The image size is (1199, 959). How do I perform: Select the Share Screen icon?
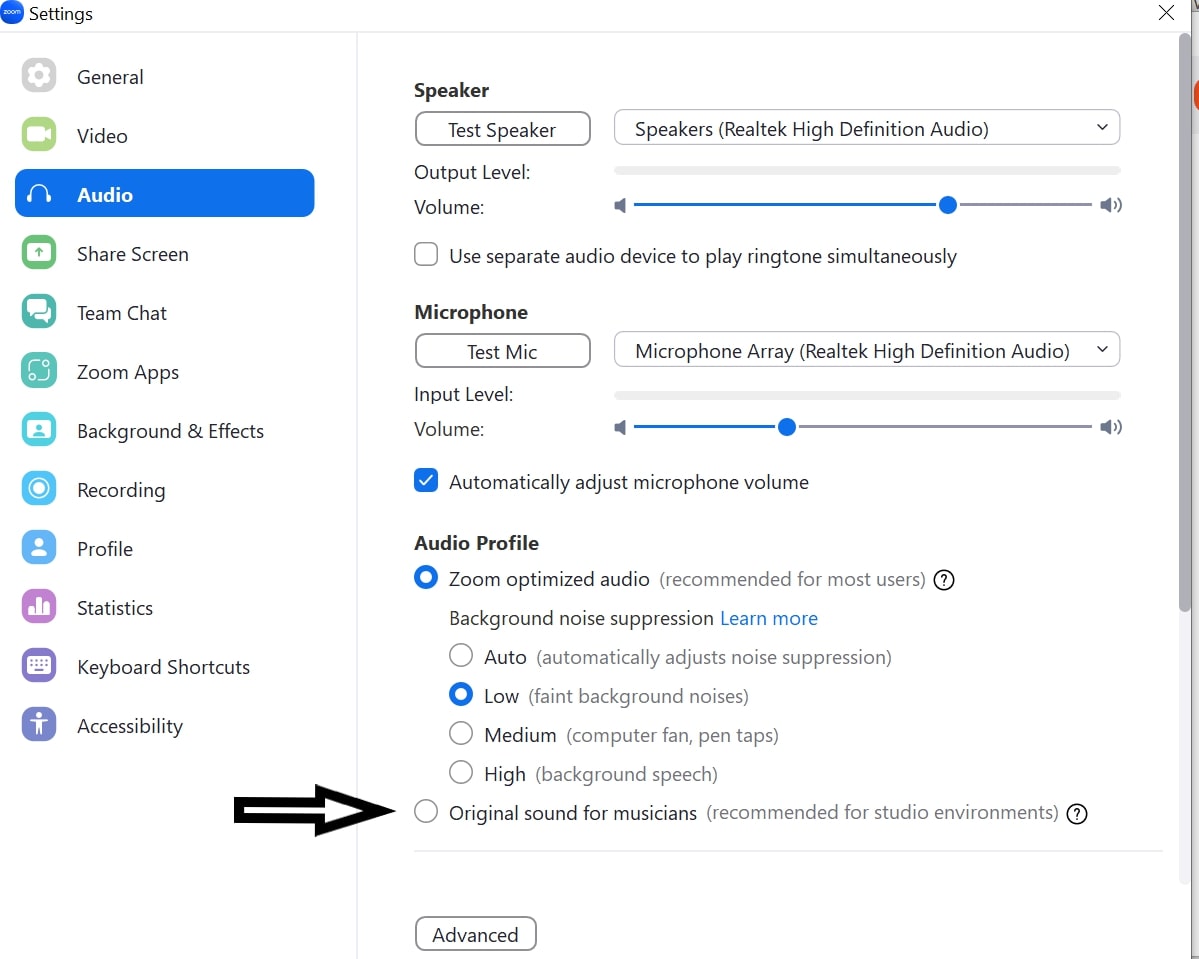(x=39, y=253)
